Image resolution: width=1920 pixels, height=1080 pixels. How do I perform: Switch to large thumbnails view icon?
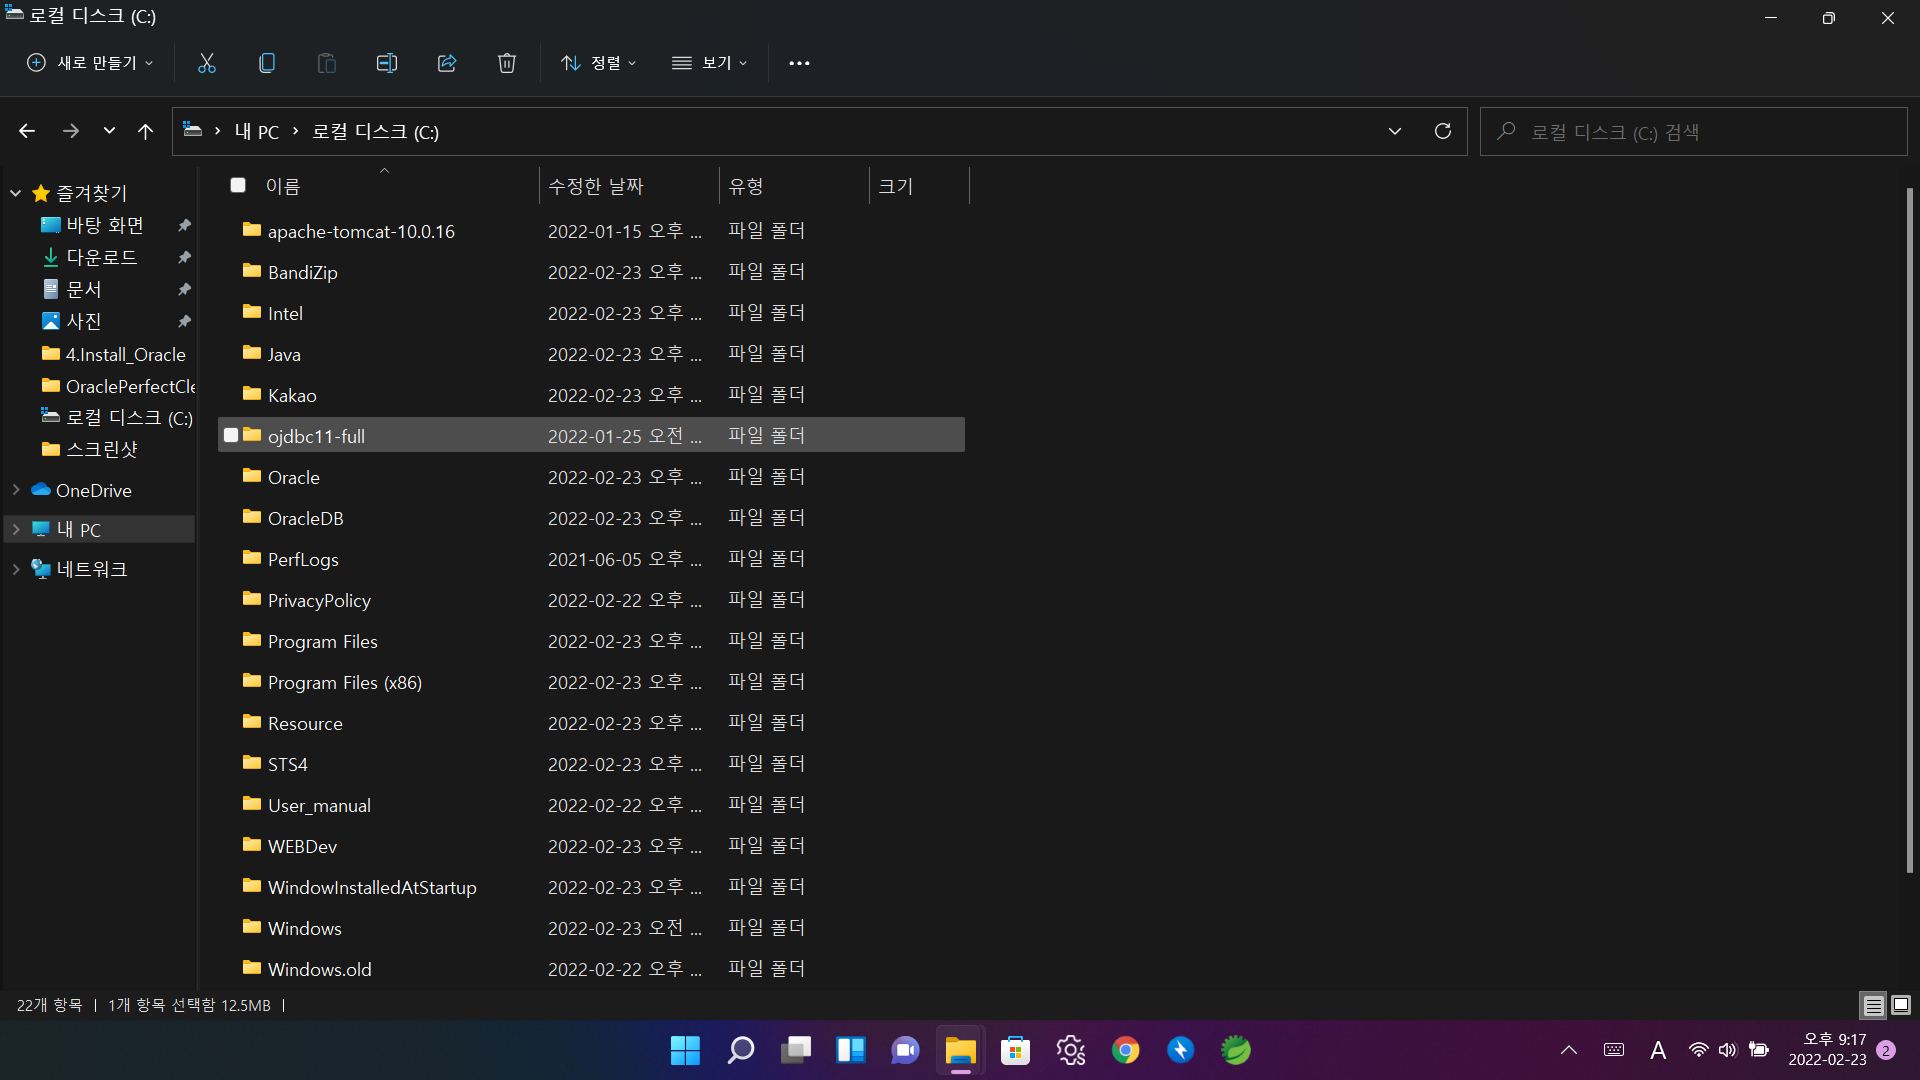click(1901, 1005)
